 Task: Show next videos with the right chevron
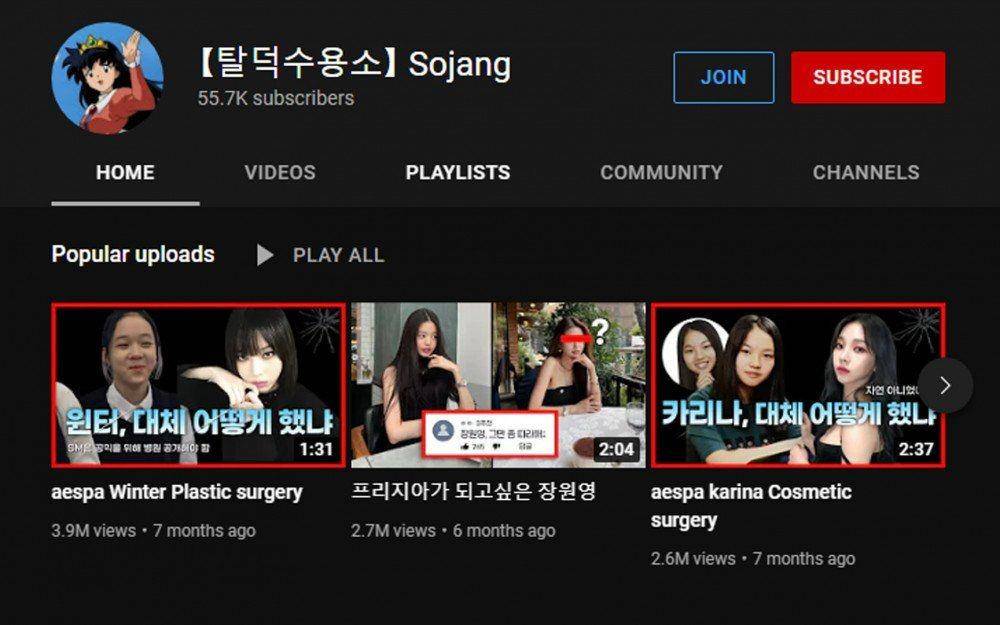945,385
